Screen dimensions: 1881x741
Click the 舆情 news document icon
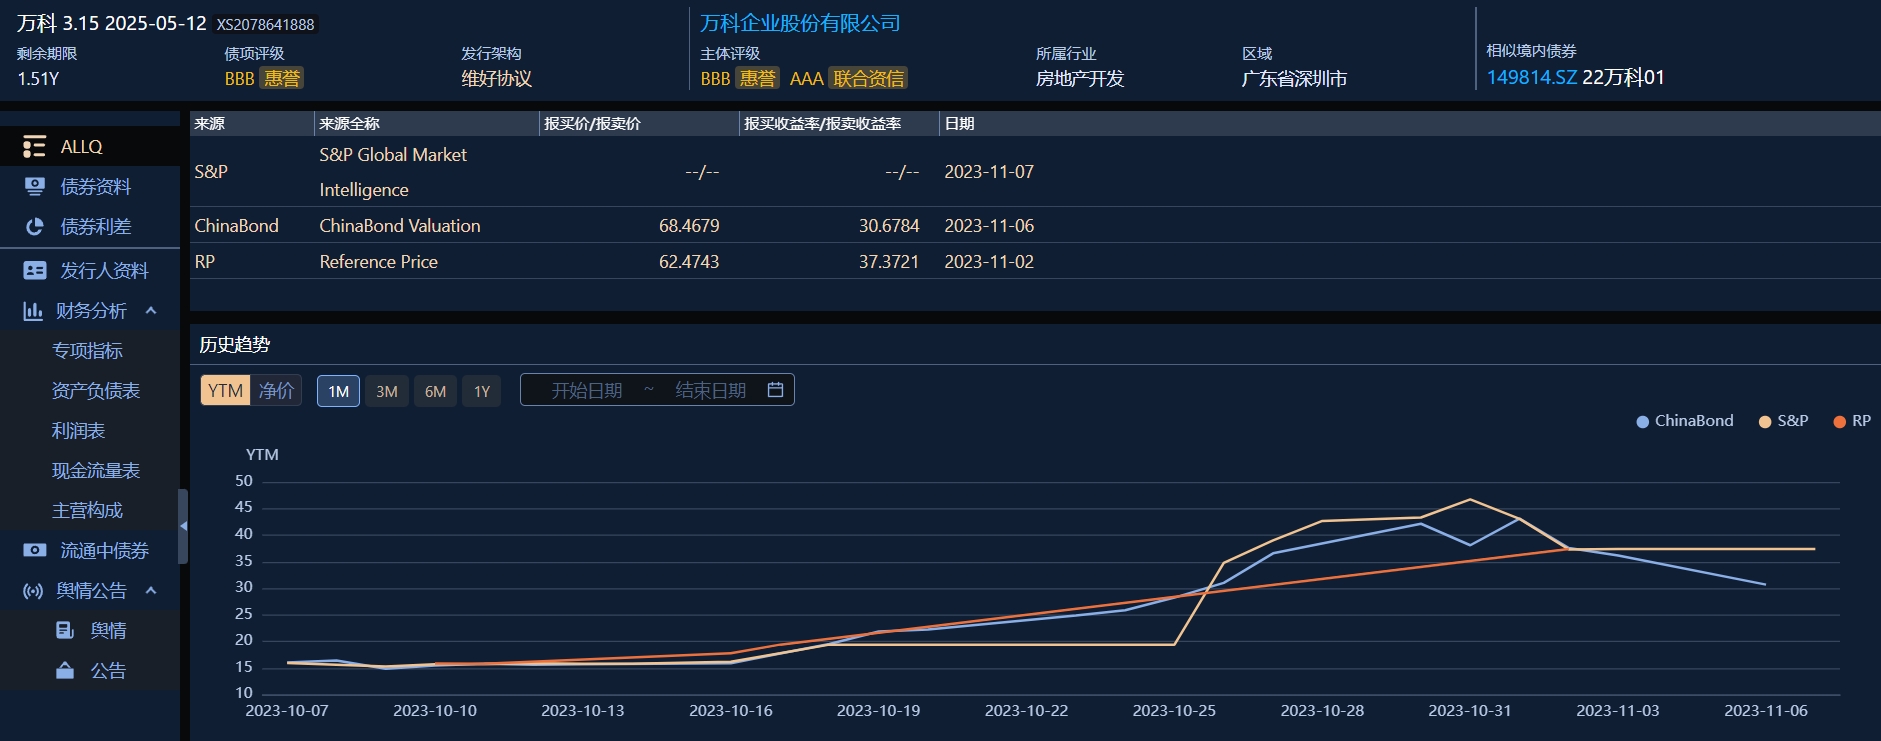pyautogui.click(x=65, y=630)
